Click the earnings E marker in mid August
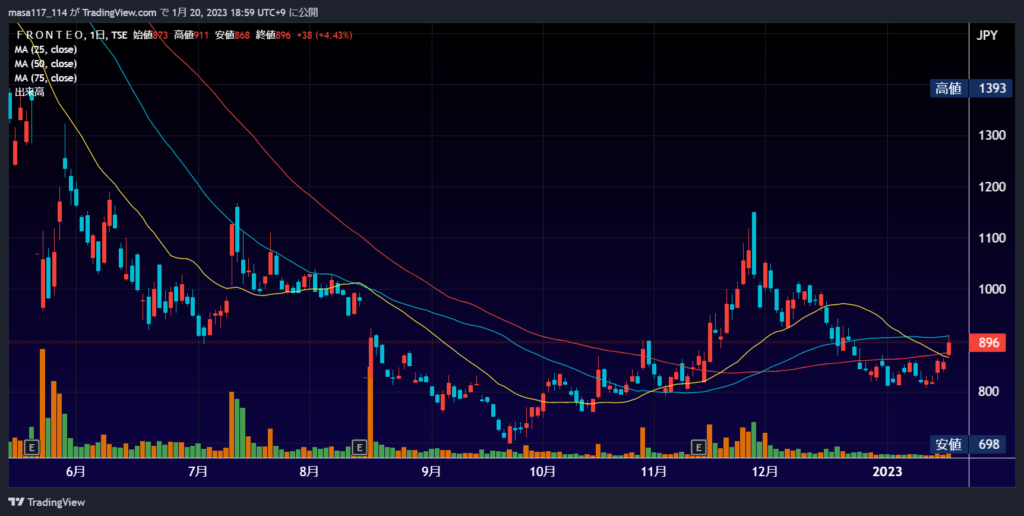The width and height of the screenshot is (1024, 516). point(359,447)
